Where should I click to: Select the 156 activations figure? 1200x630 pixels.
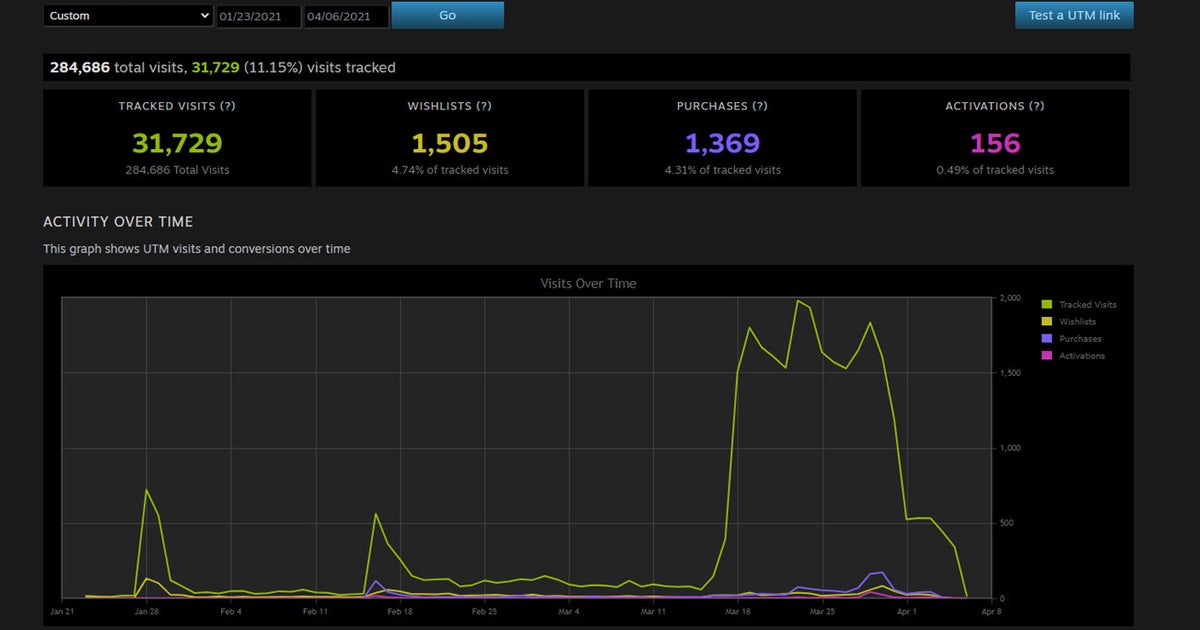pos(996,144)
